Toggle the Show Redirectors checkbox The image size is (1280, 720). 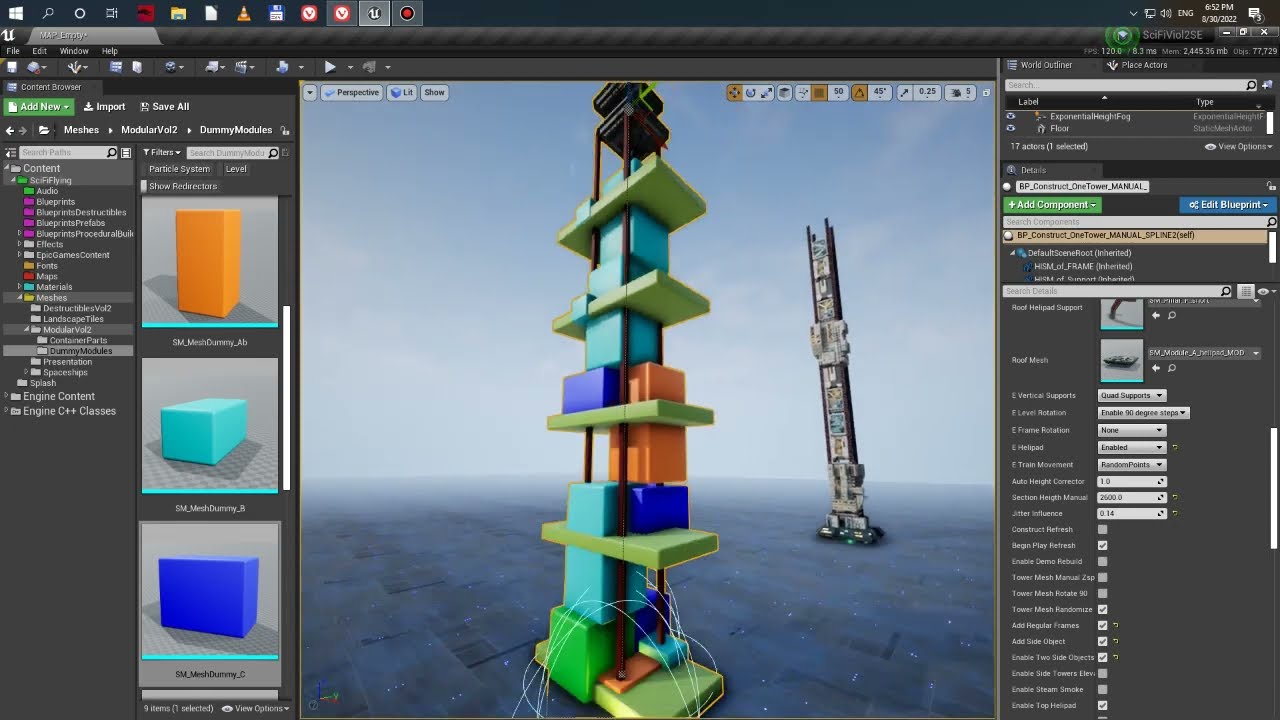click(x=144, y=186)
